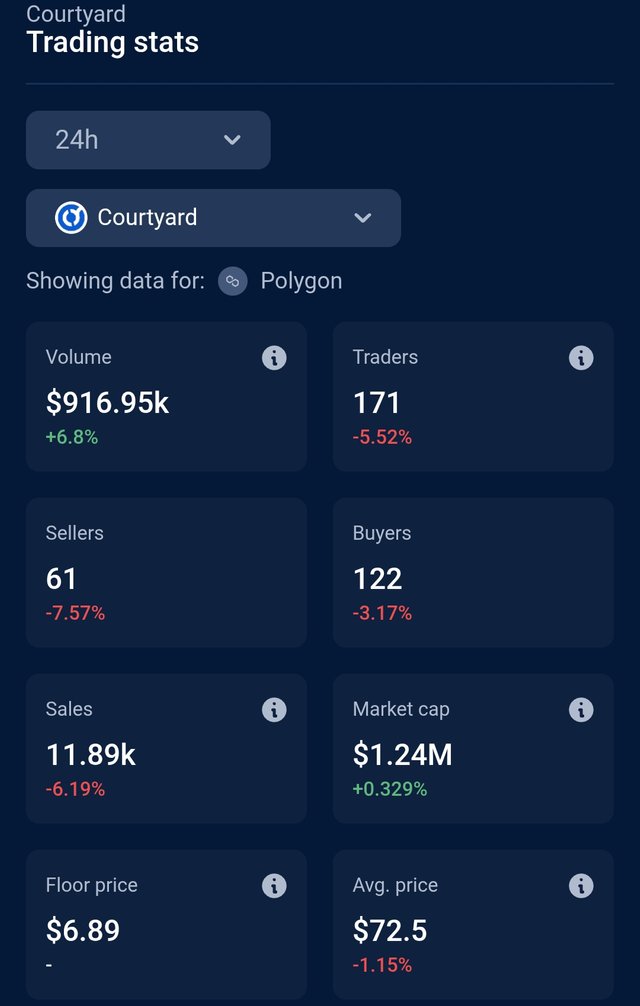Expand the Courtyard collection dropdown
The image size is (640, 1006).
click(214, 217)
